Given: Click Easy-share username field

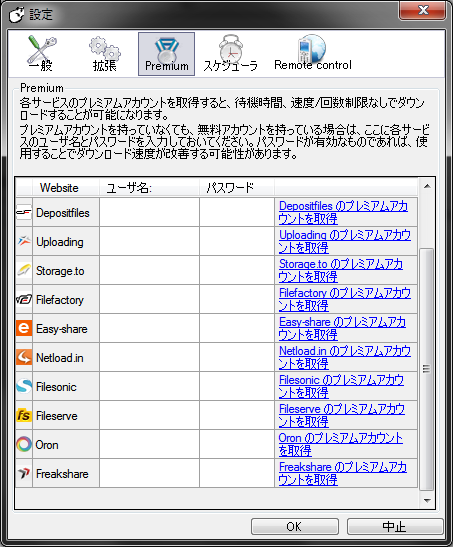Looking at the screenshot, I should [x=150, y=328].
